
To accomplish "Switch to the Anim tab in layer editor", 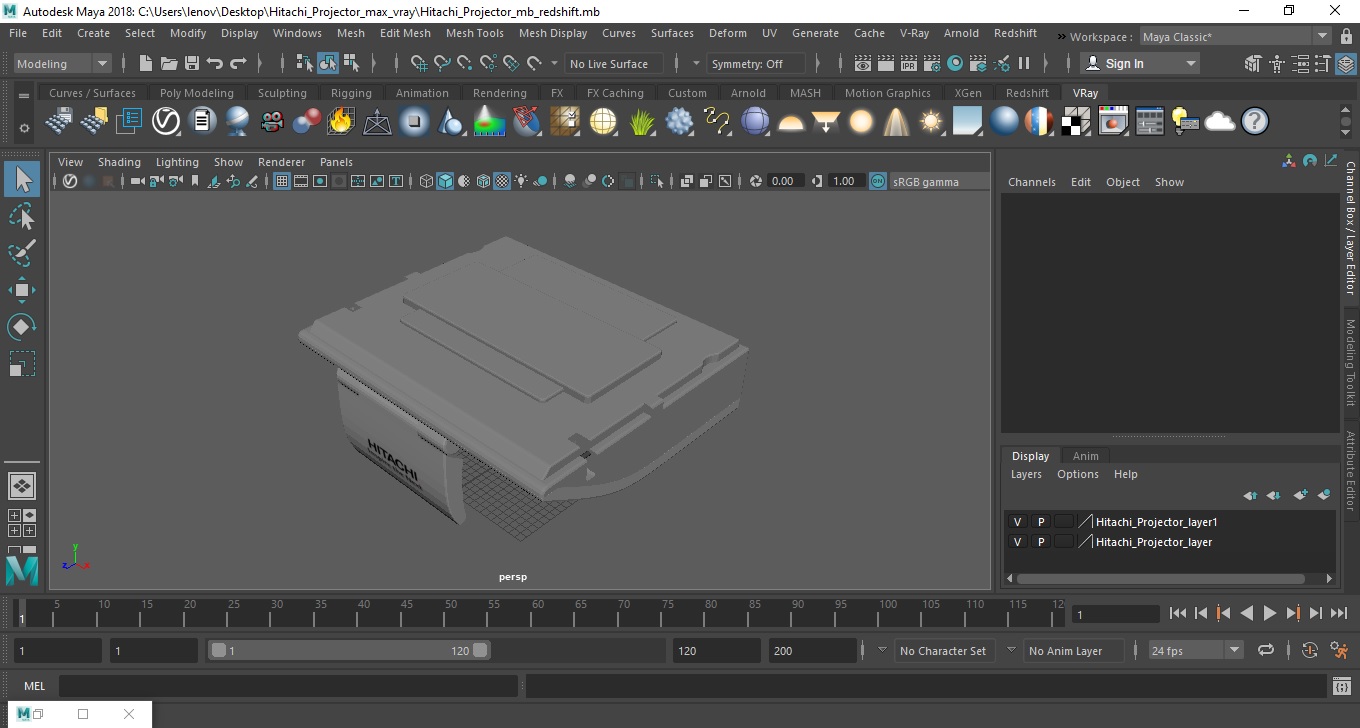I will 1085,455.
